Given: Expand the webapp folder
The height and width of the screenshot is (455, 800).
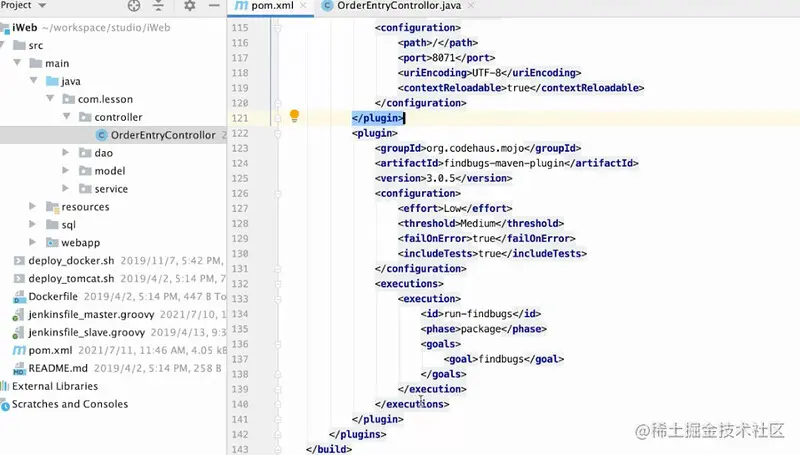Looking at the screenshot, I should (33, 241).
